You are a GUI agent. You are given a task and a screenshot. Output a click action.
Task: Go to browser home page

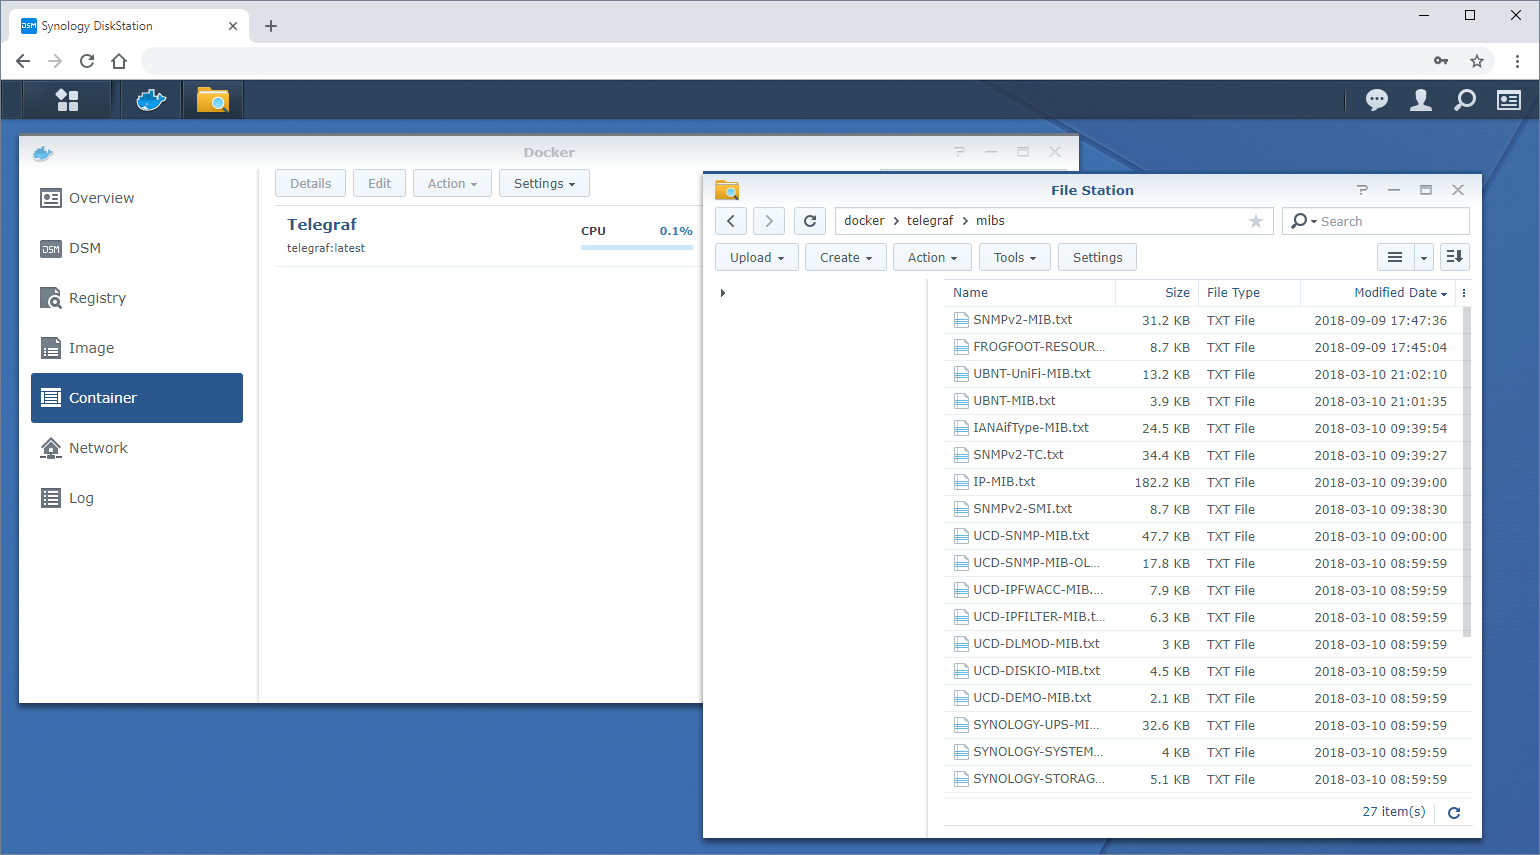click(119, 61)
